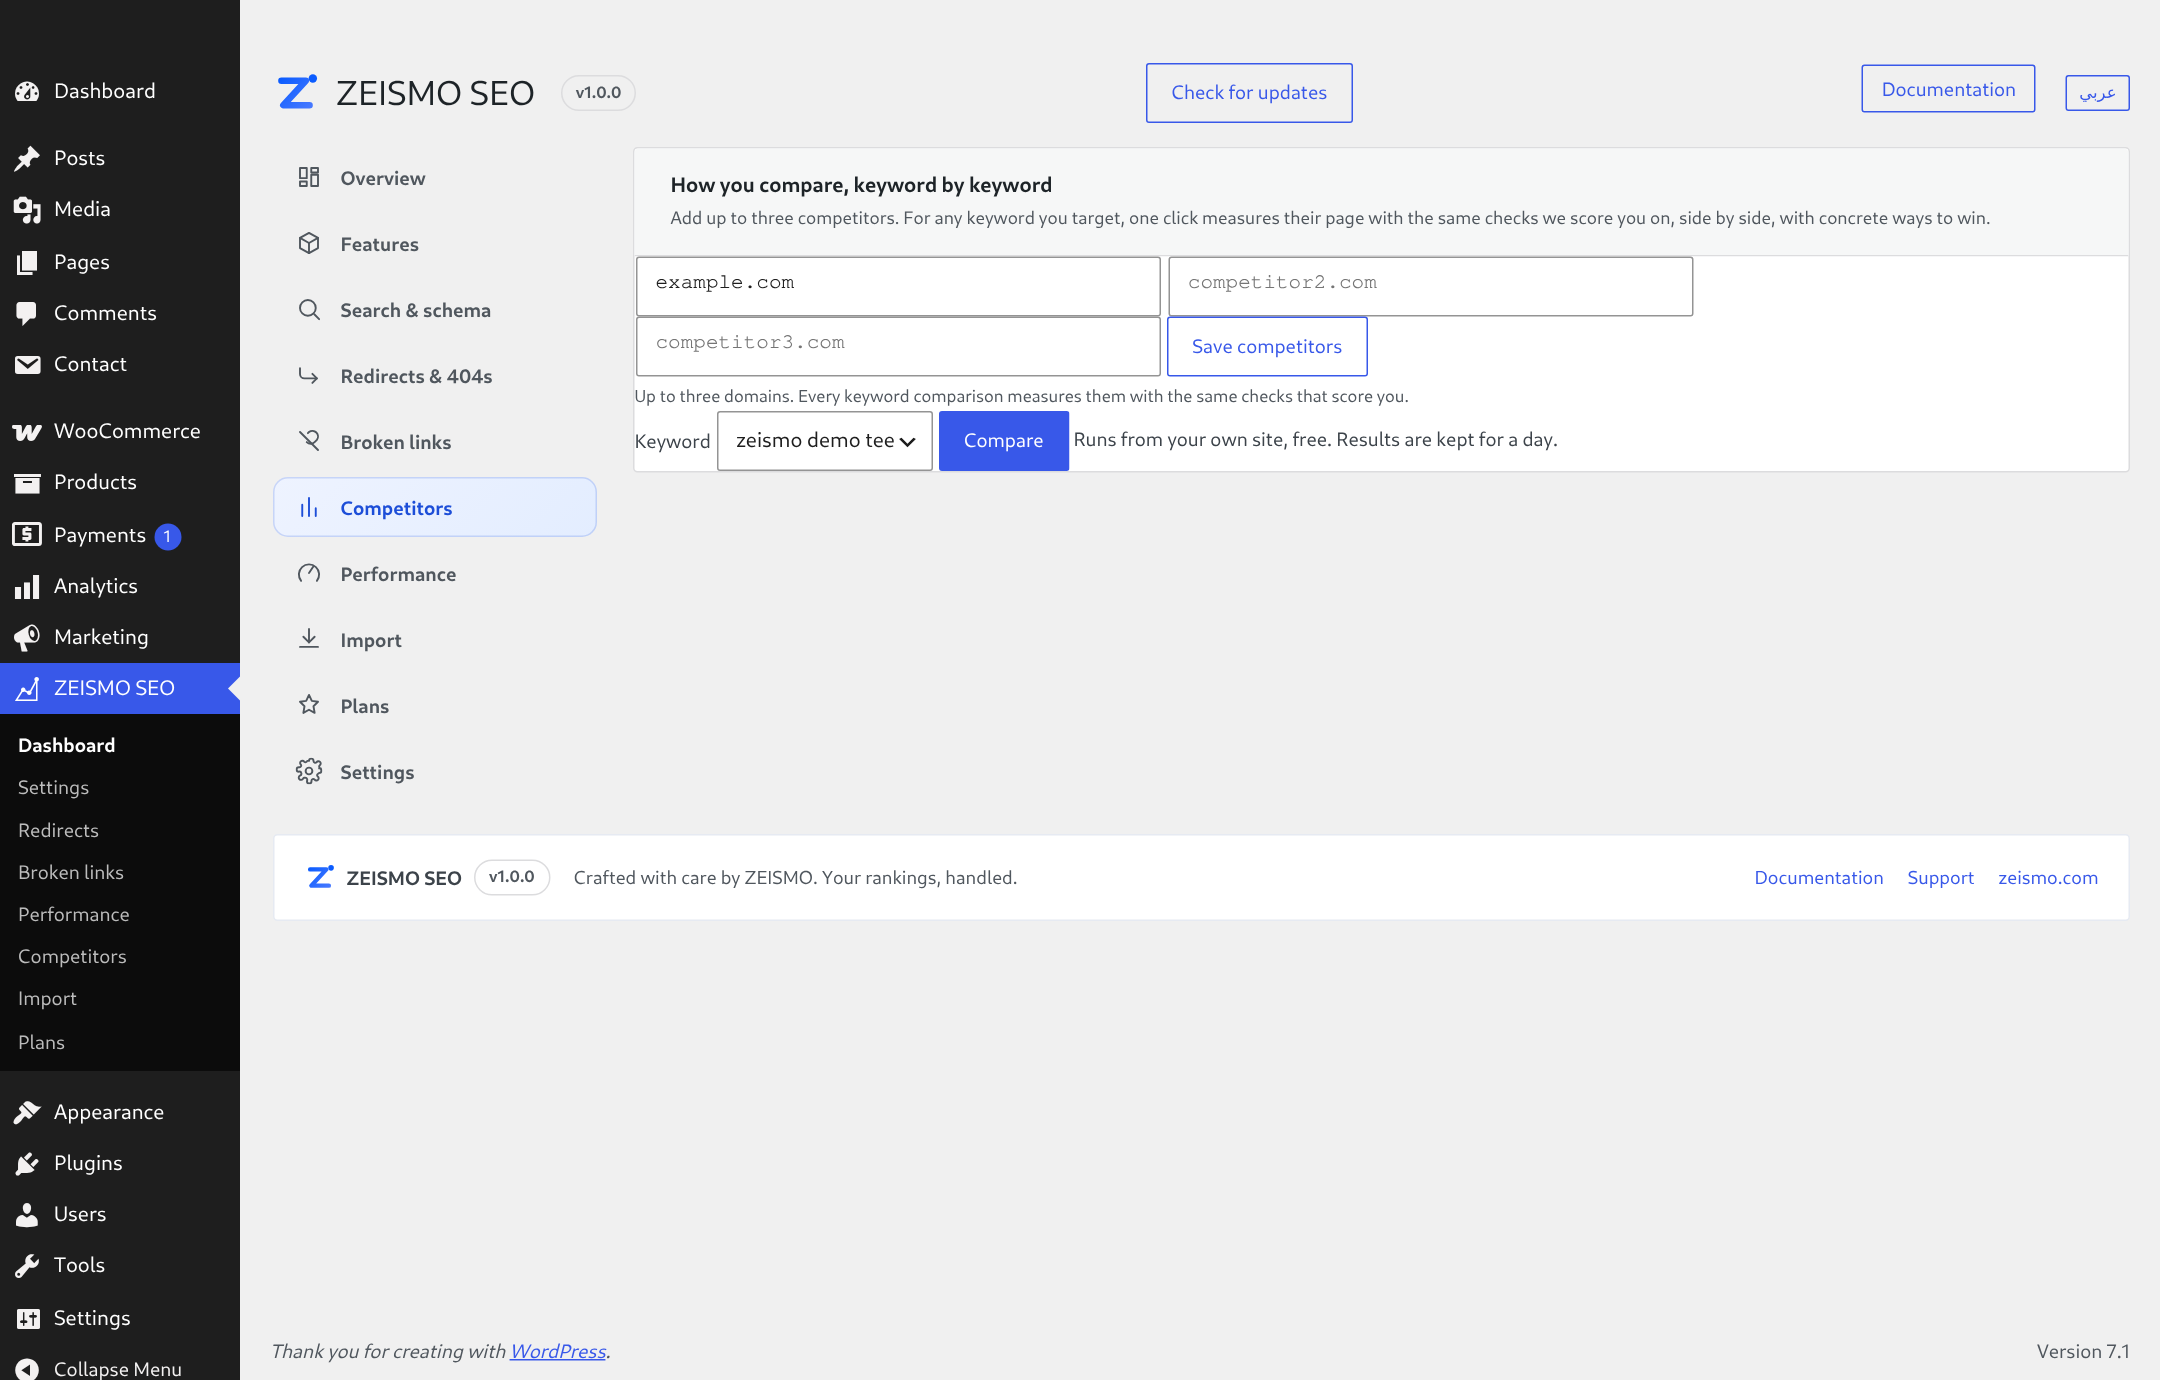Click the Media library icon

coord(27,209)
